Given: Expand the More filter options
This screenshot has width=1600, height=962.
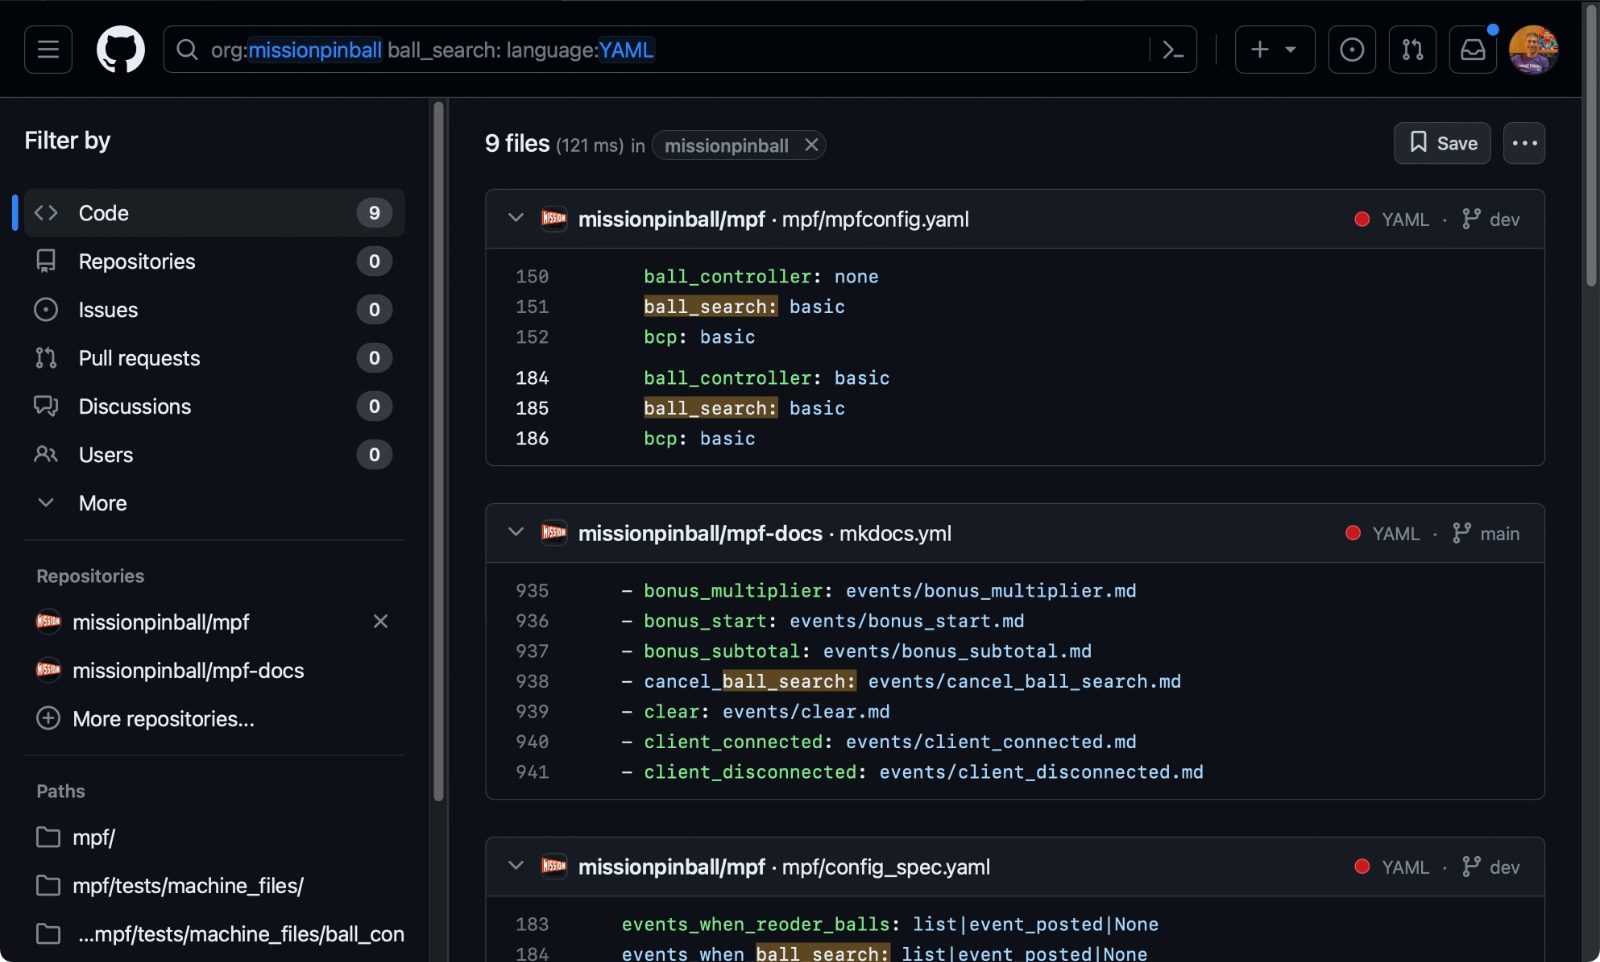Looking at the screenshot, I should (102, 503).
